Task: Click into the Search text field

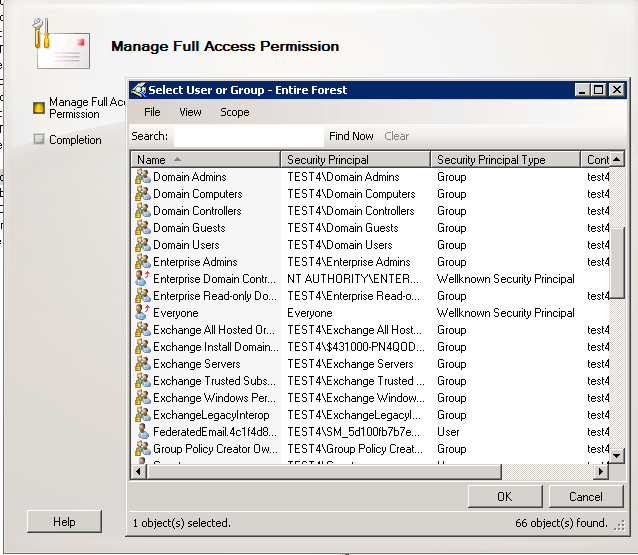Action: pos(249,136)
